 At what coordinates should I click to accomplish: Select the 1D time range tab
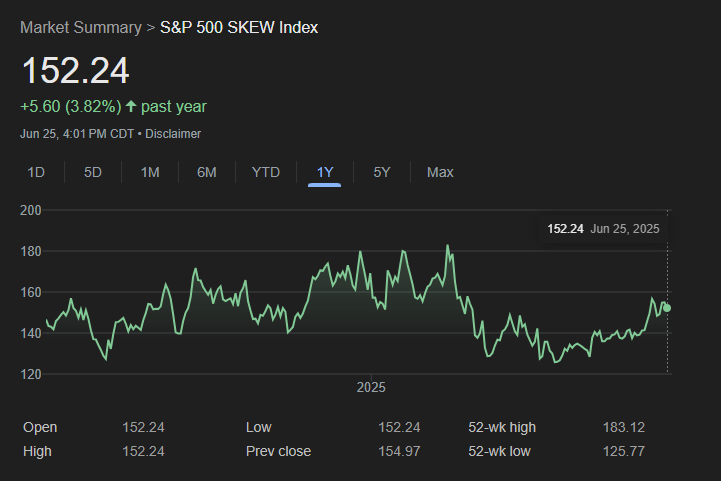click(36, 172)
